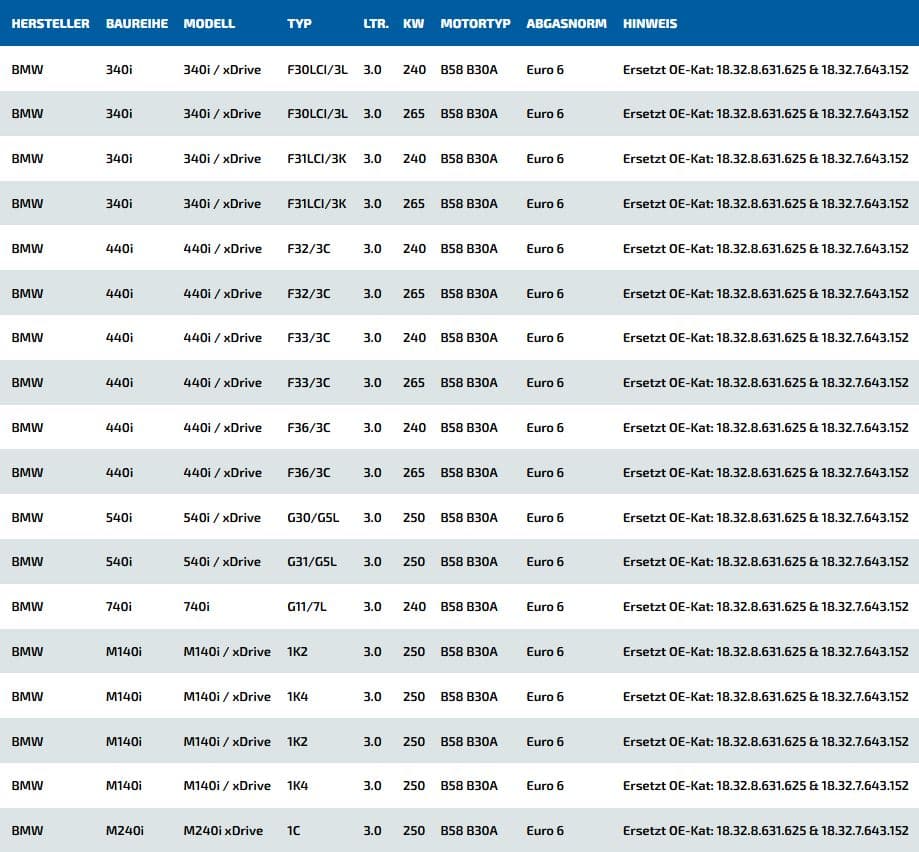Screen dimensions: 919x852
Task: Click the M240i xDrive model cell
Action: [223, 830]
